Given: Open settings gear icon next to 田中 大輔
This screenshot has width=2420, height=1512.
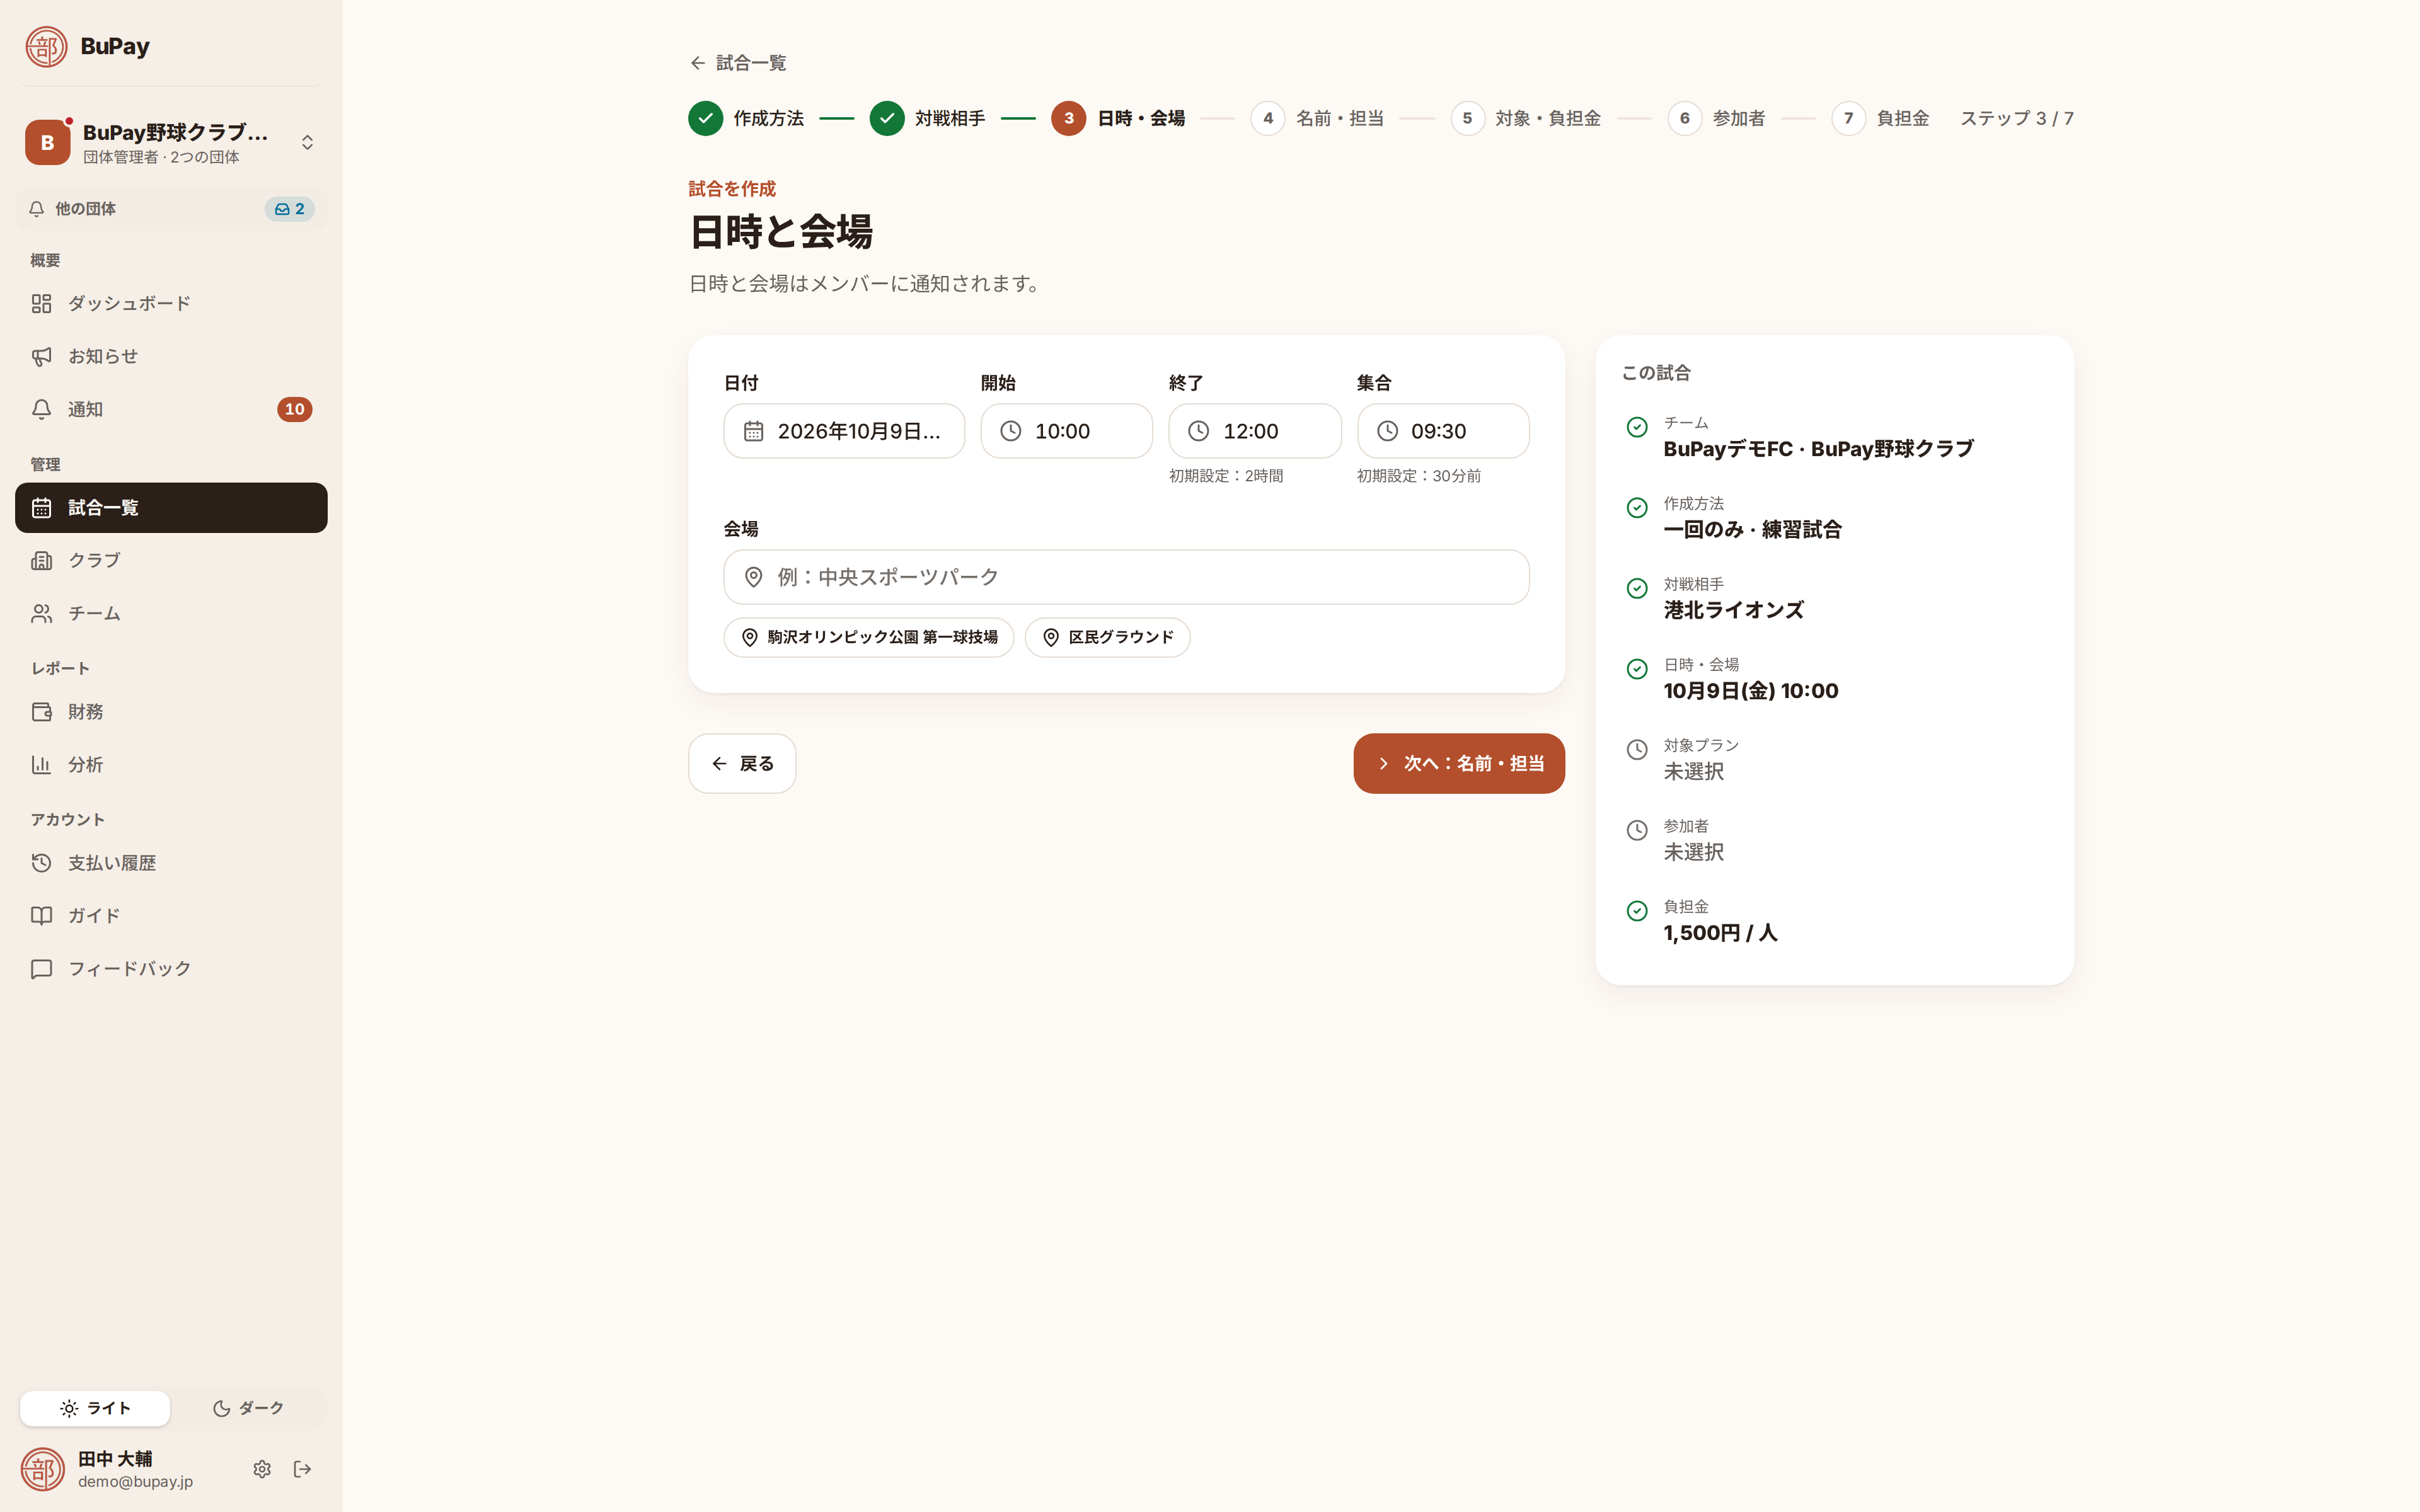Looking at the screenshot, I should pos(262,1469).
